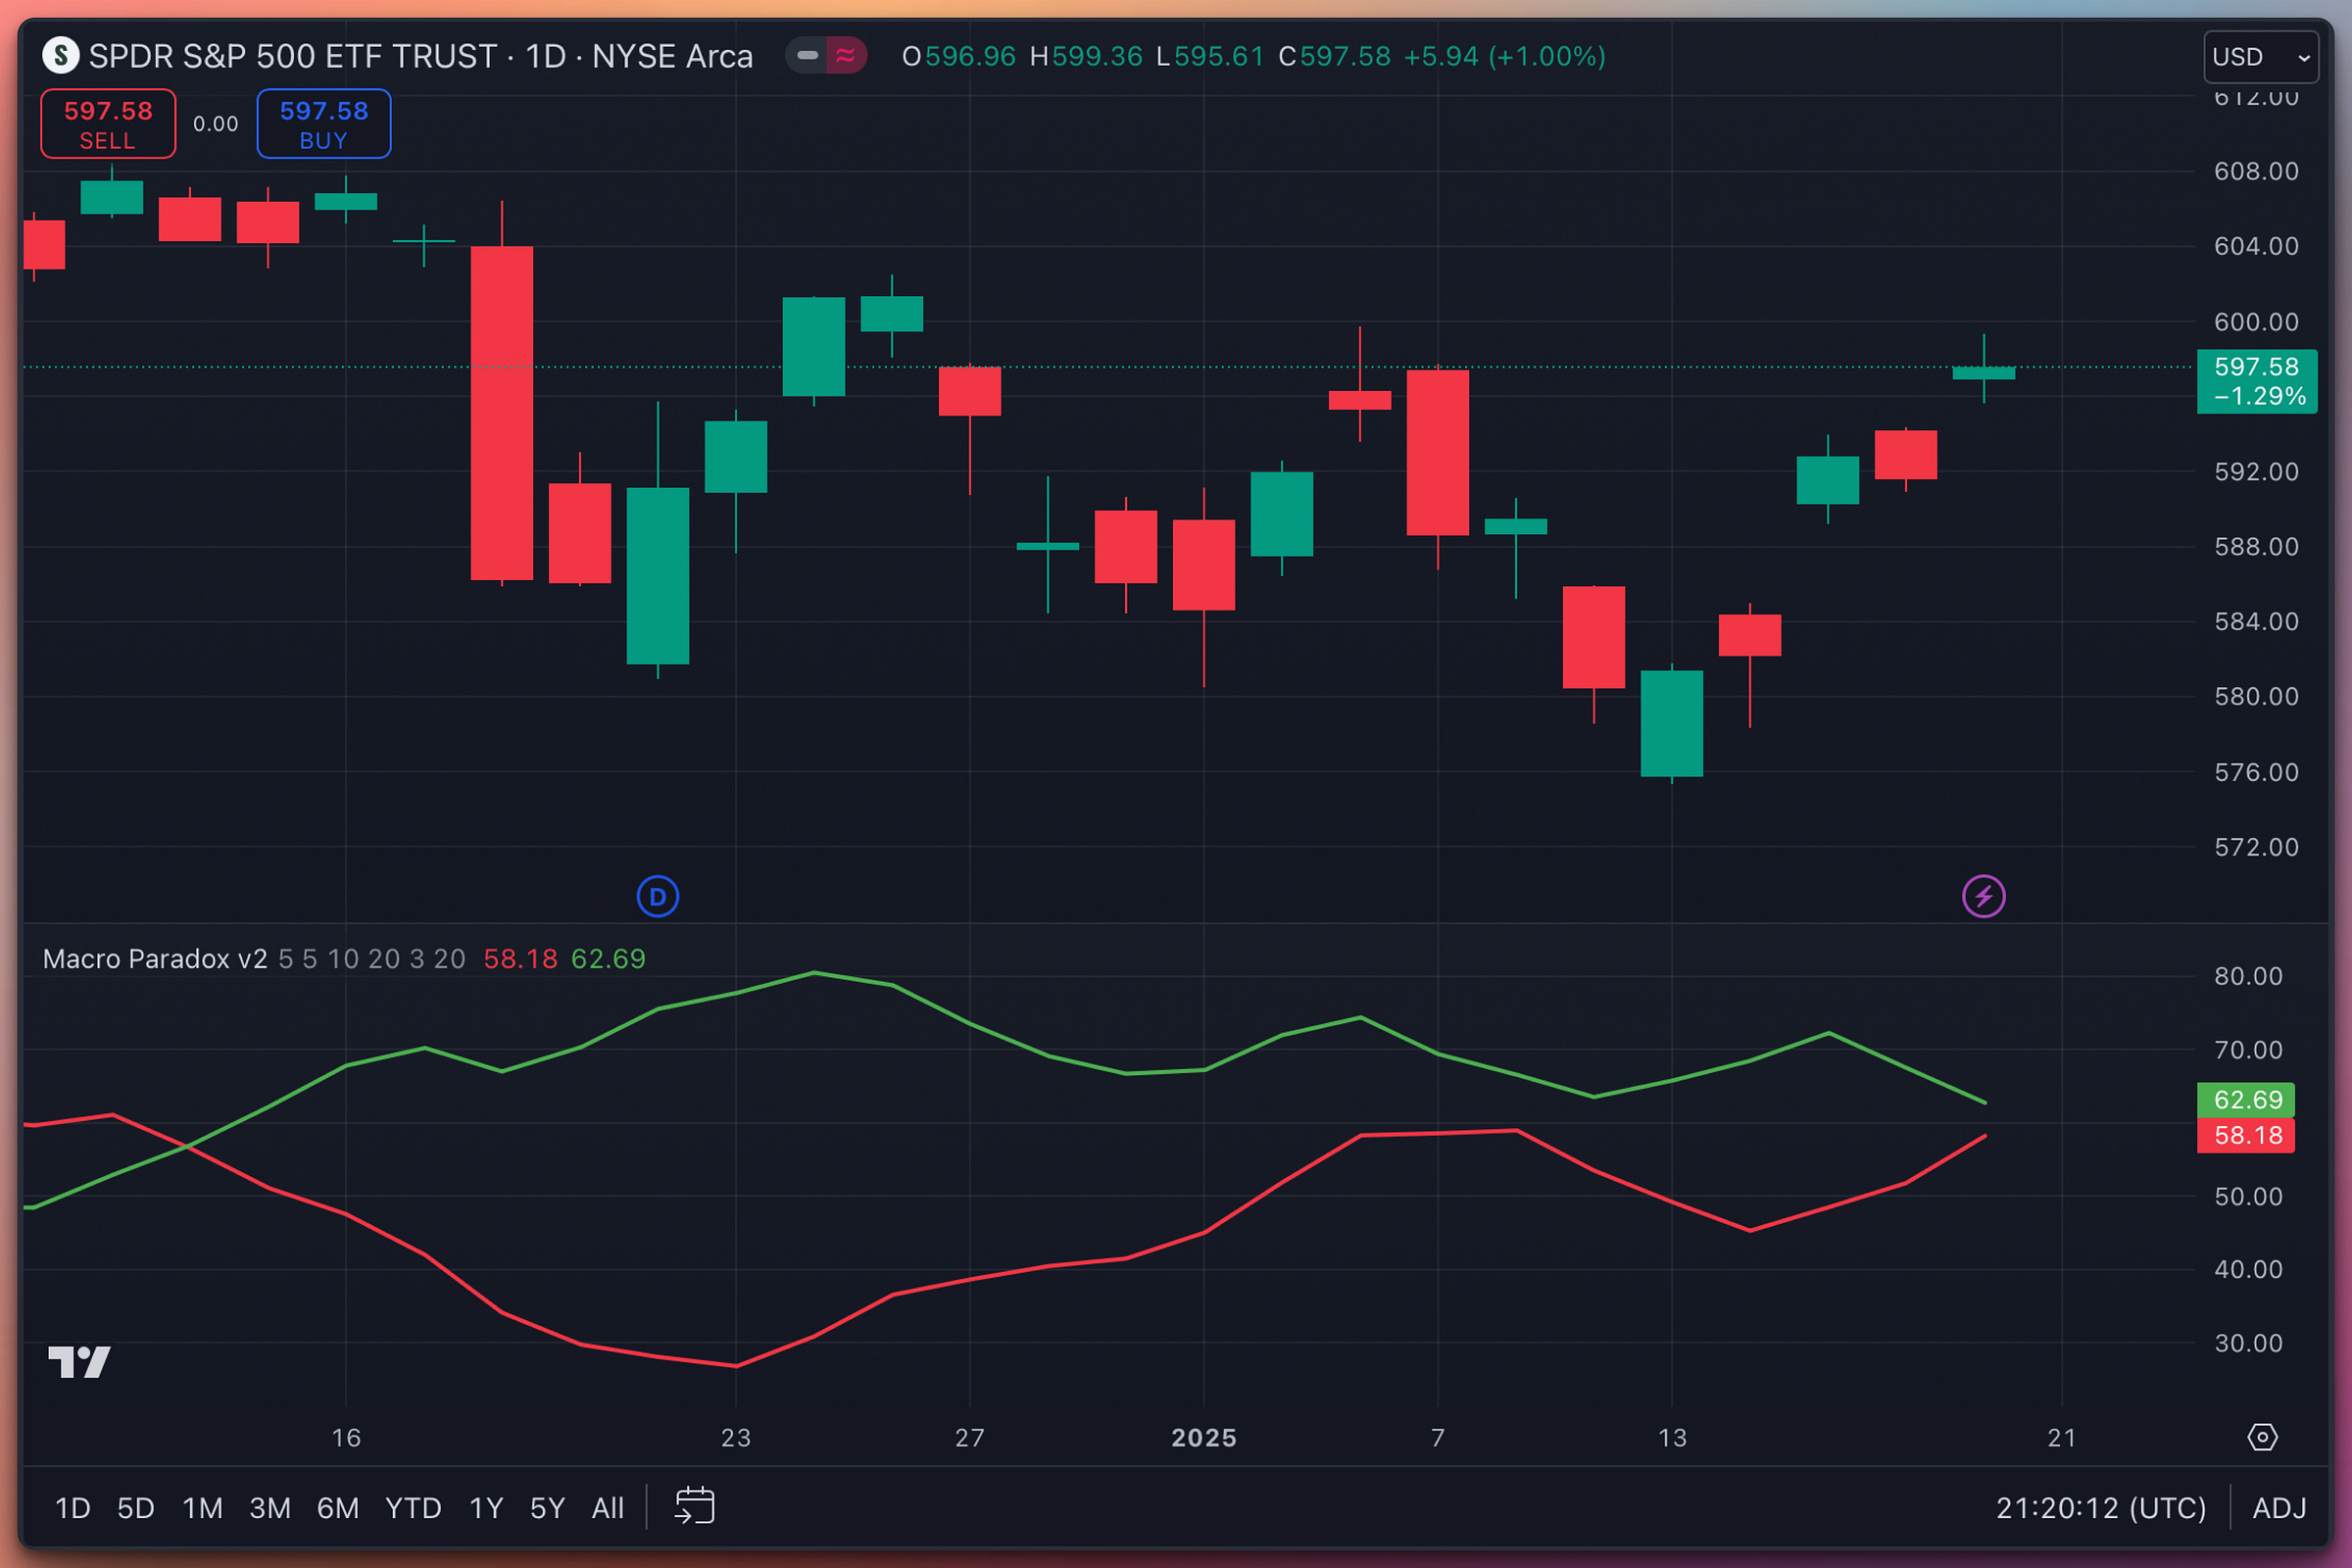The height and width of the screenshot is (1568, 2352).
Task: Click the 597.58 BUY button
Action: point(324,124)
